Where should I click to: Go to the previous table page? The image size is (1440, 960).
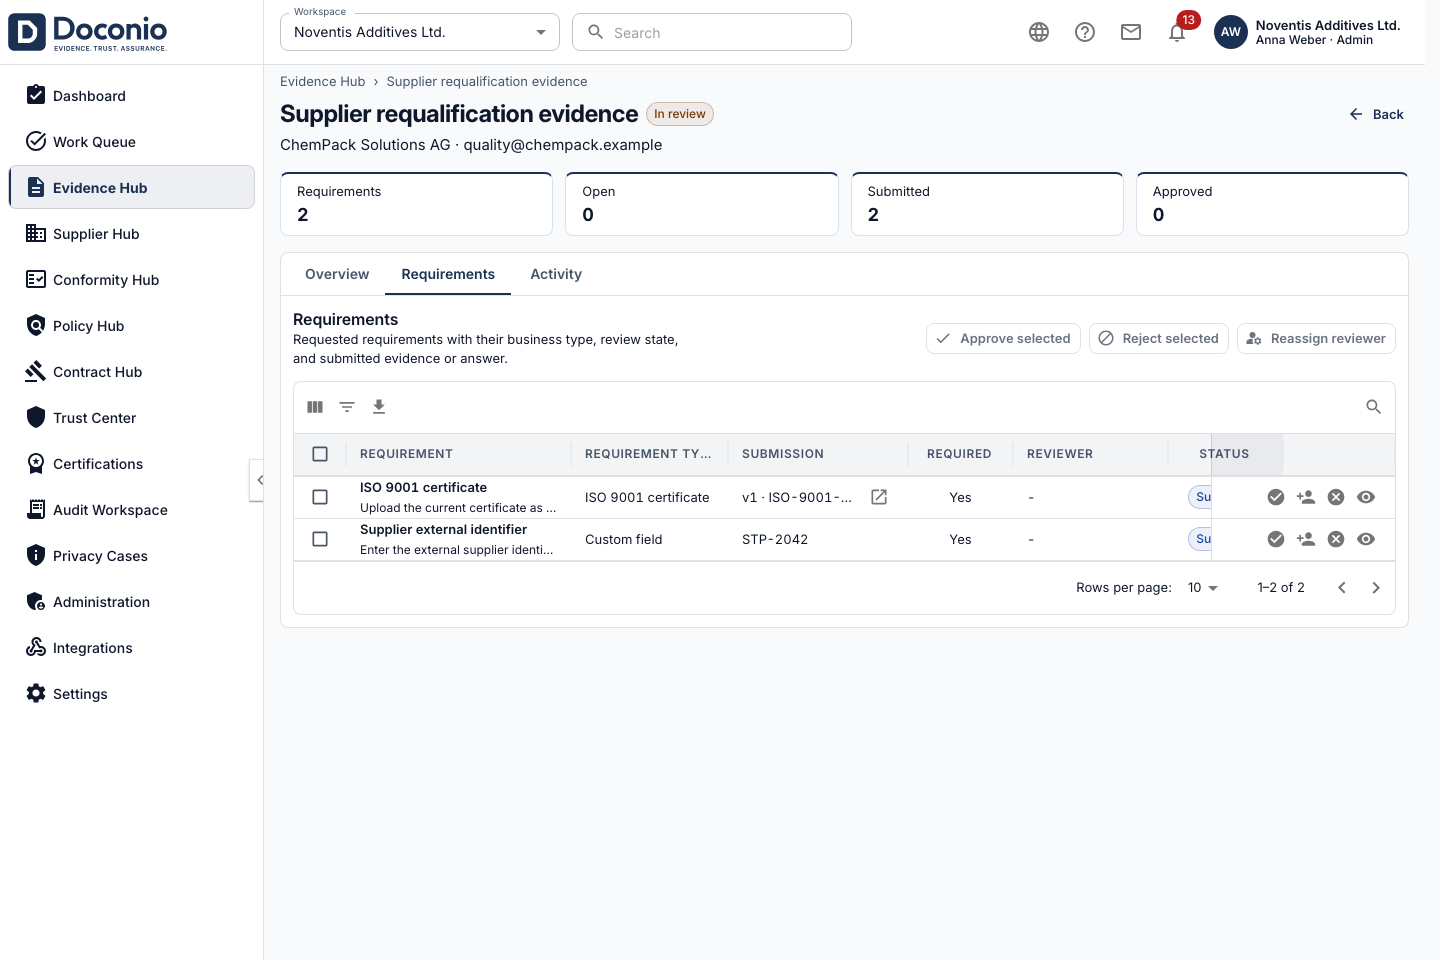point(1342,588)
